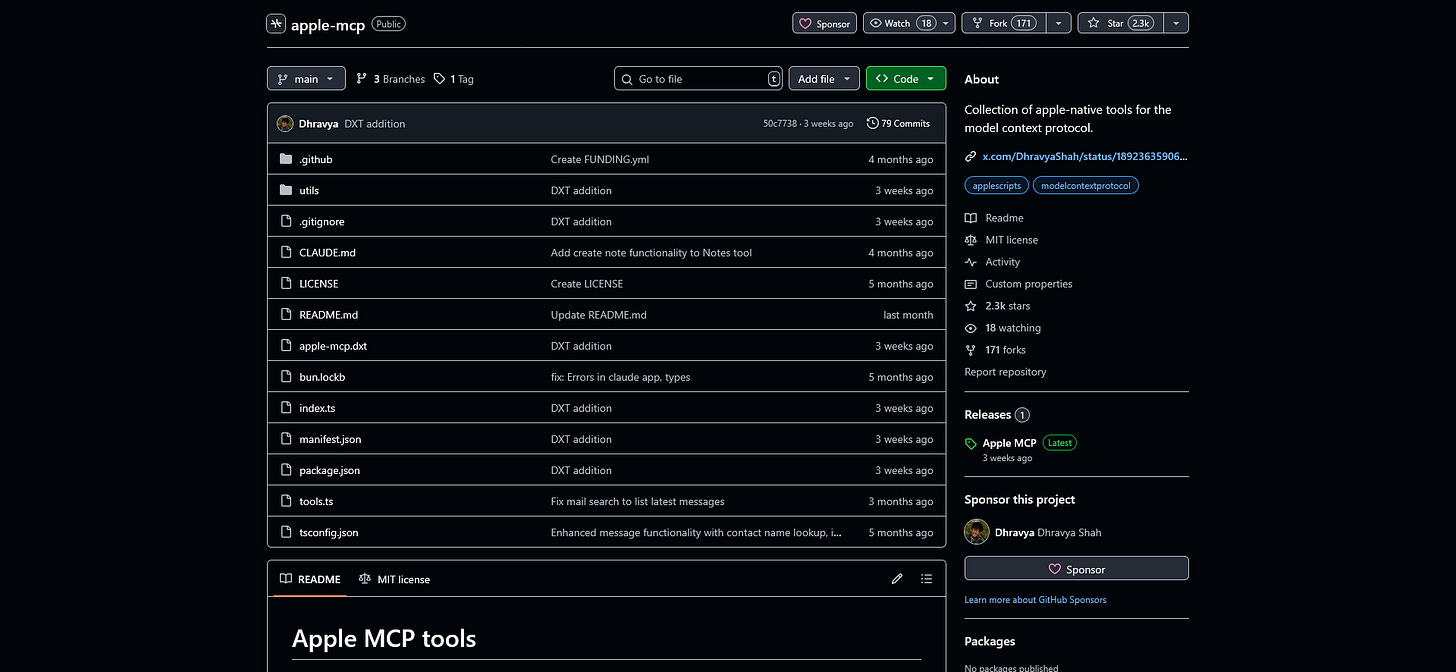Click the eye icon beside 18 watching

970,328
